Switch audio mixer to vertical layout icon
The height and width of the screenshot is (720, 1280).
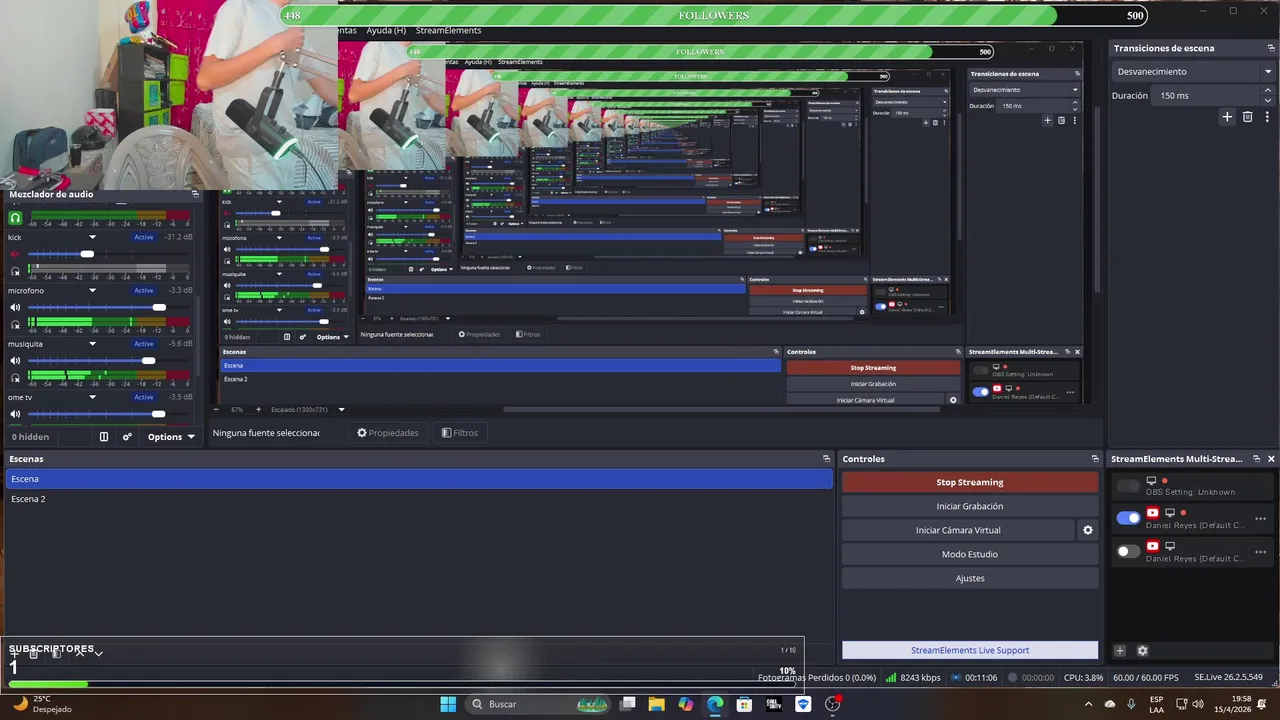pyautogui.click(x=103, y=437)
